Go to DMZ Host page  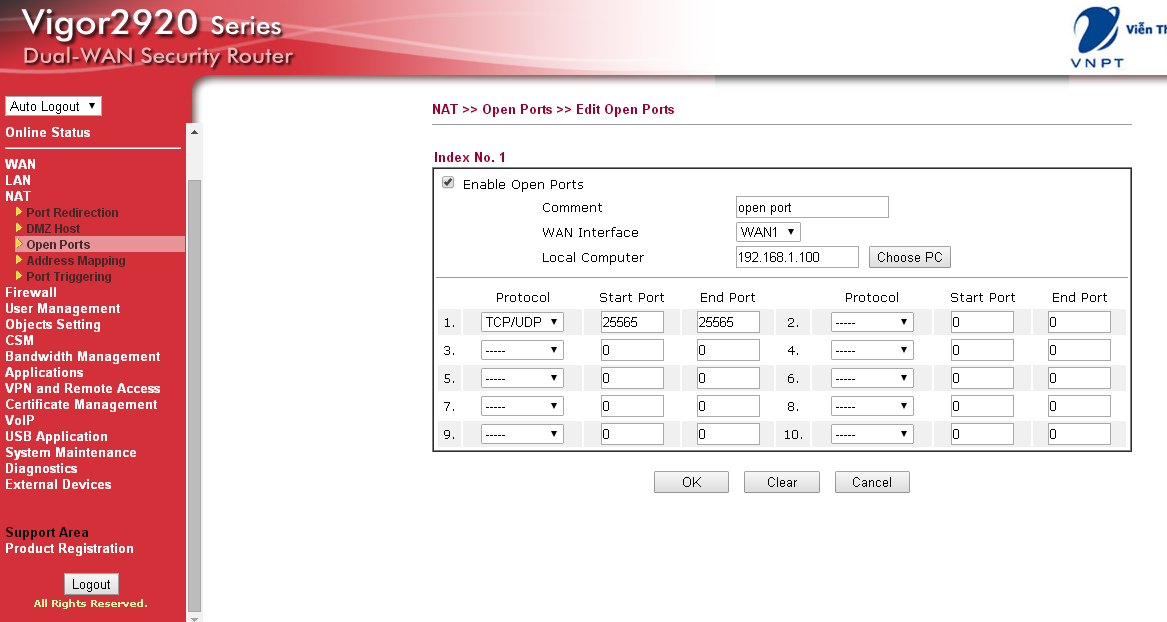pyautogui.click(x=53, y=228)
